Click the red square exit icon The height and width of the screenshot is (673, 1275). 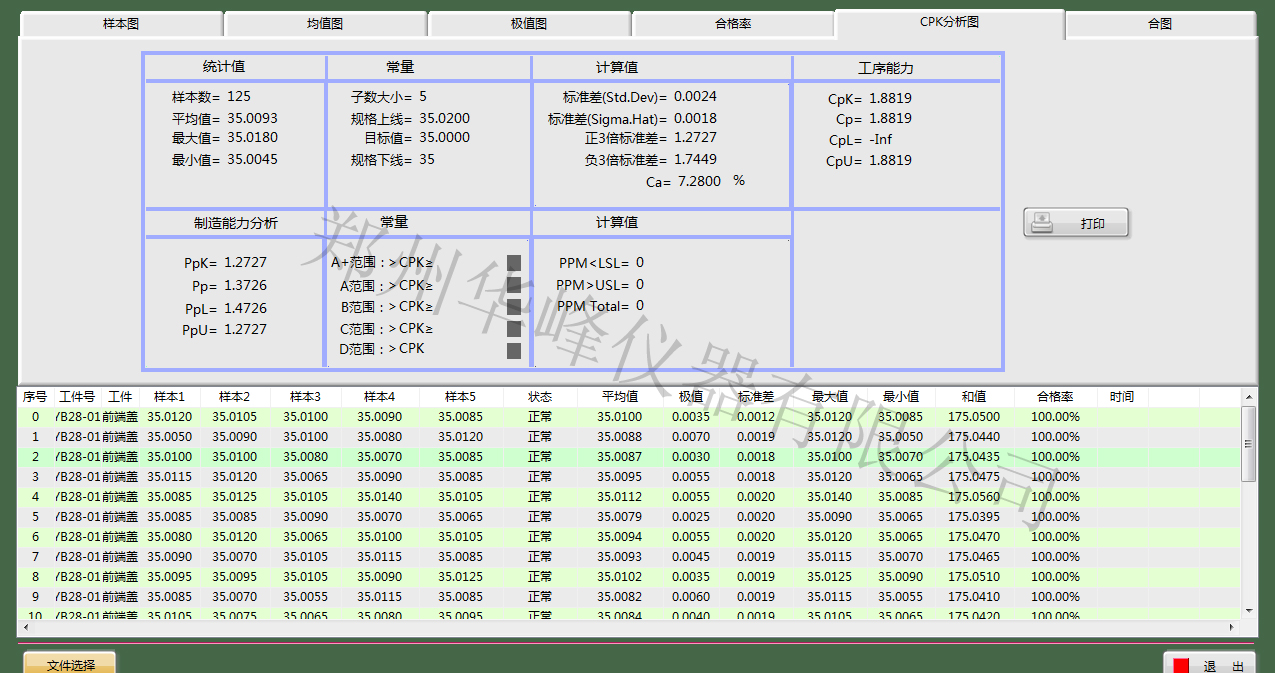click(x=1181, y=666)
